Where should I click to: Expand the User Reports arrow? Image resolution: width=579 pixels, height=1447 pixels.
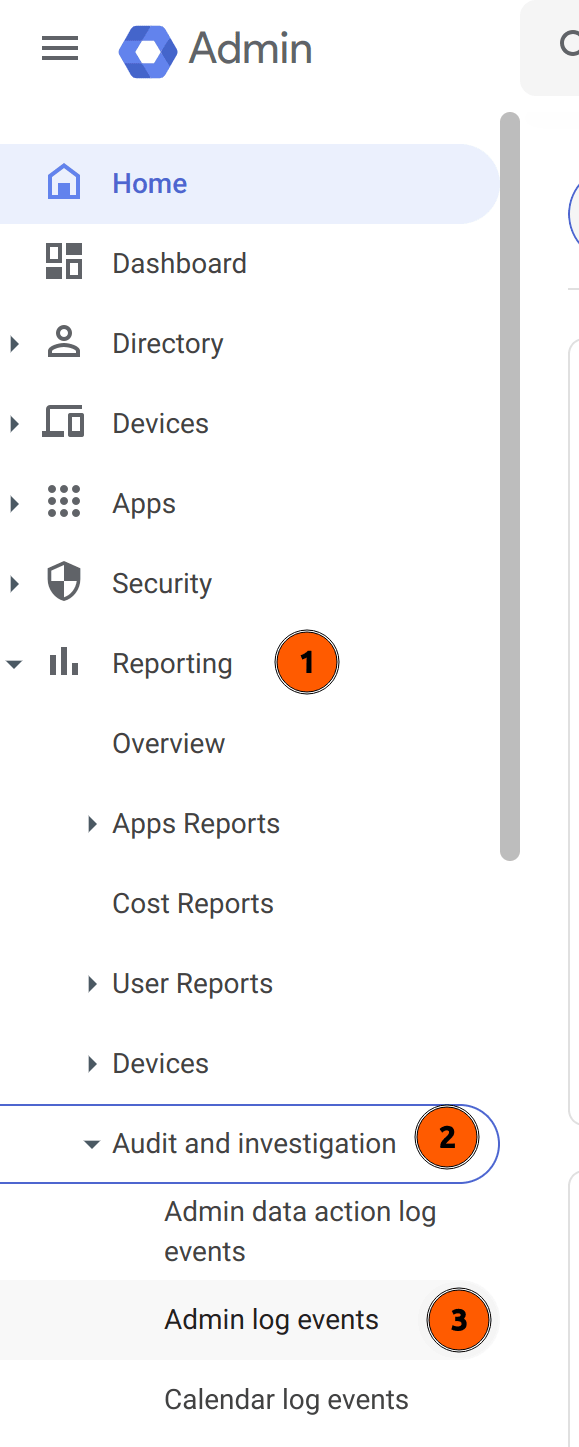coord(92,983)
